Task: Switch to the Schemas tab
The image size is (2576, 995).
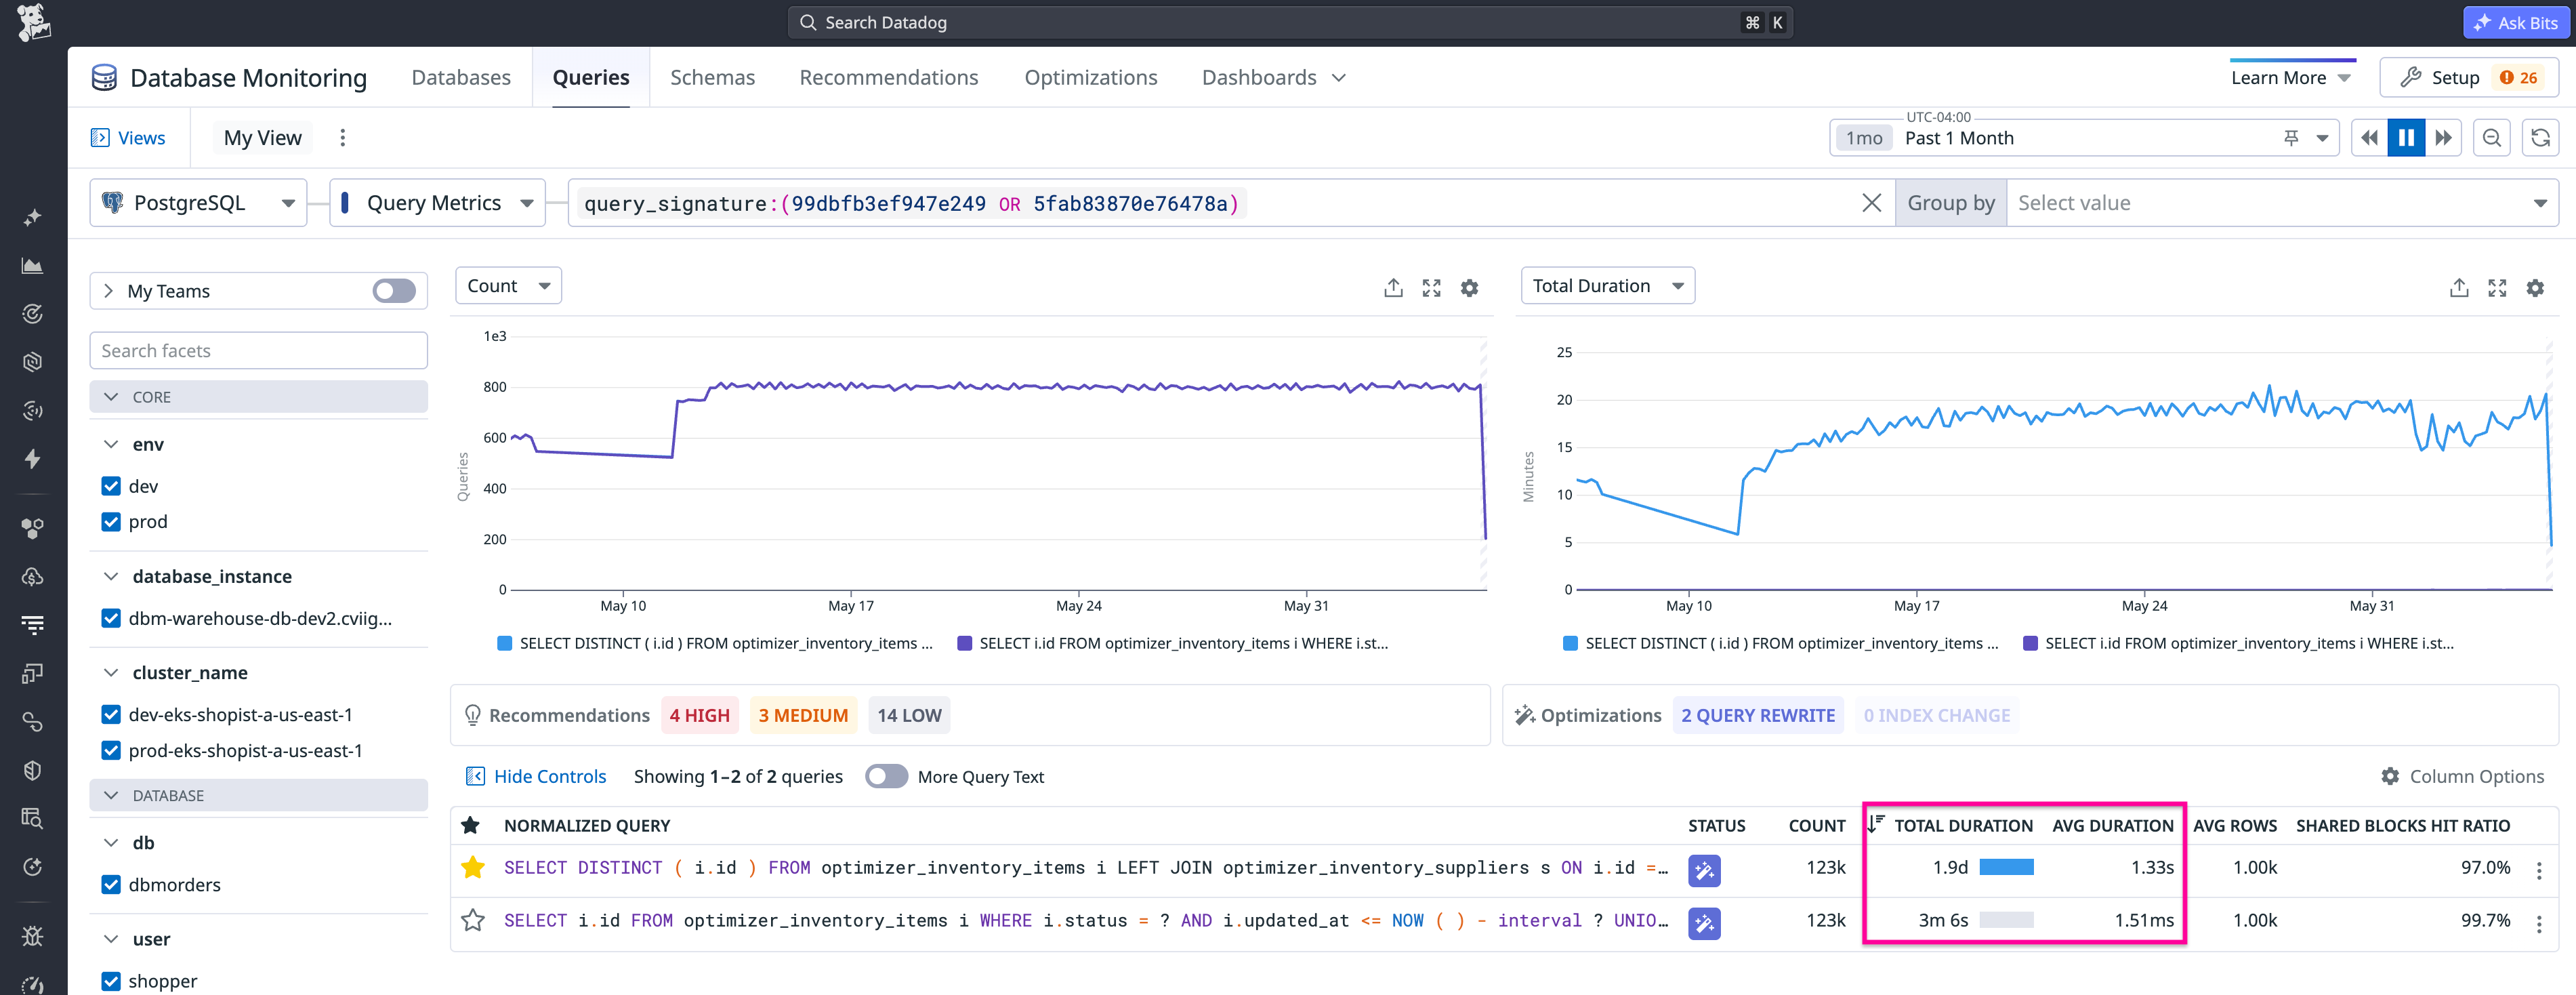Action: tap(712, 78)
